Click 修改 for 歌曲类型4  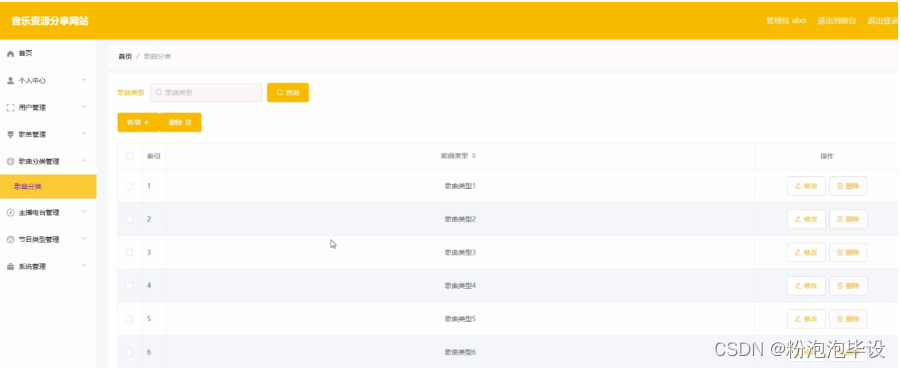coord(806,285)
